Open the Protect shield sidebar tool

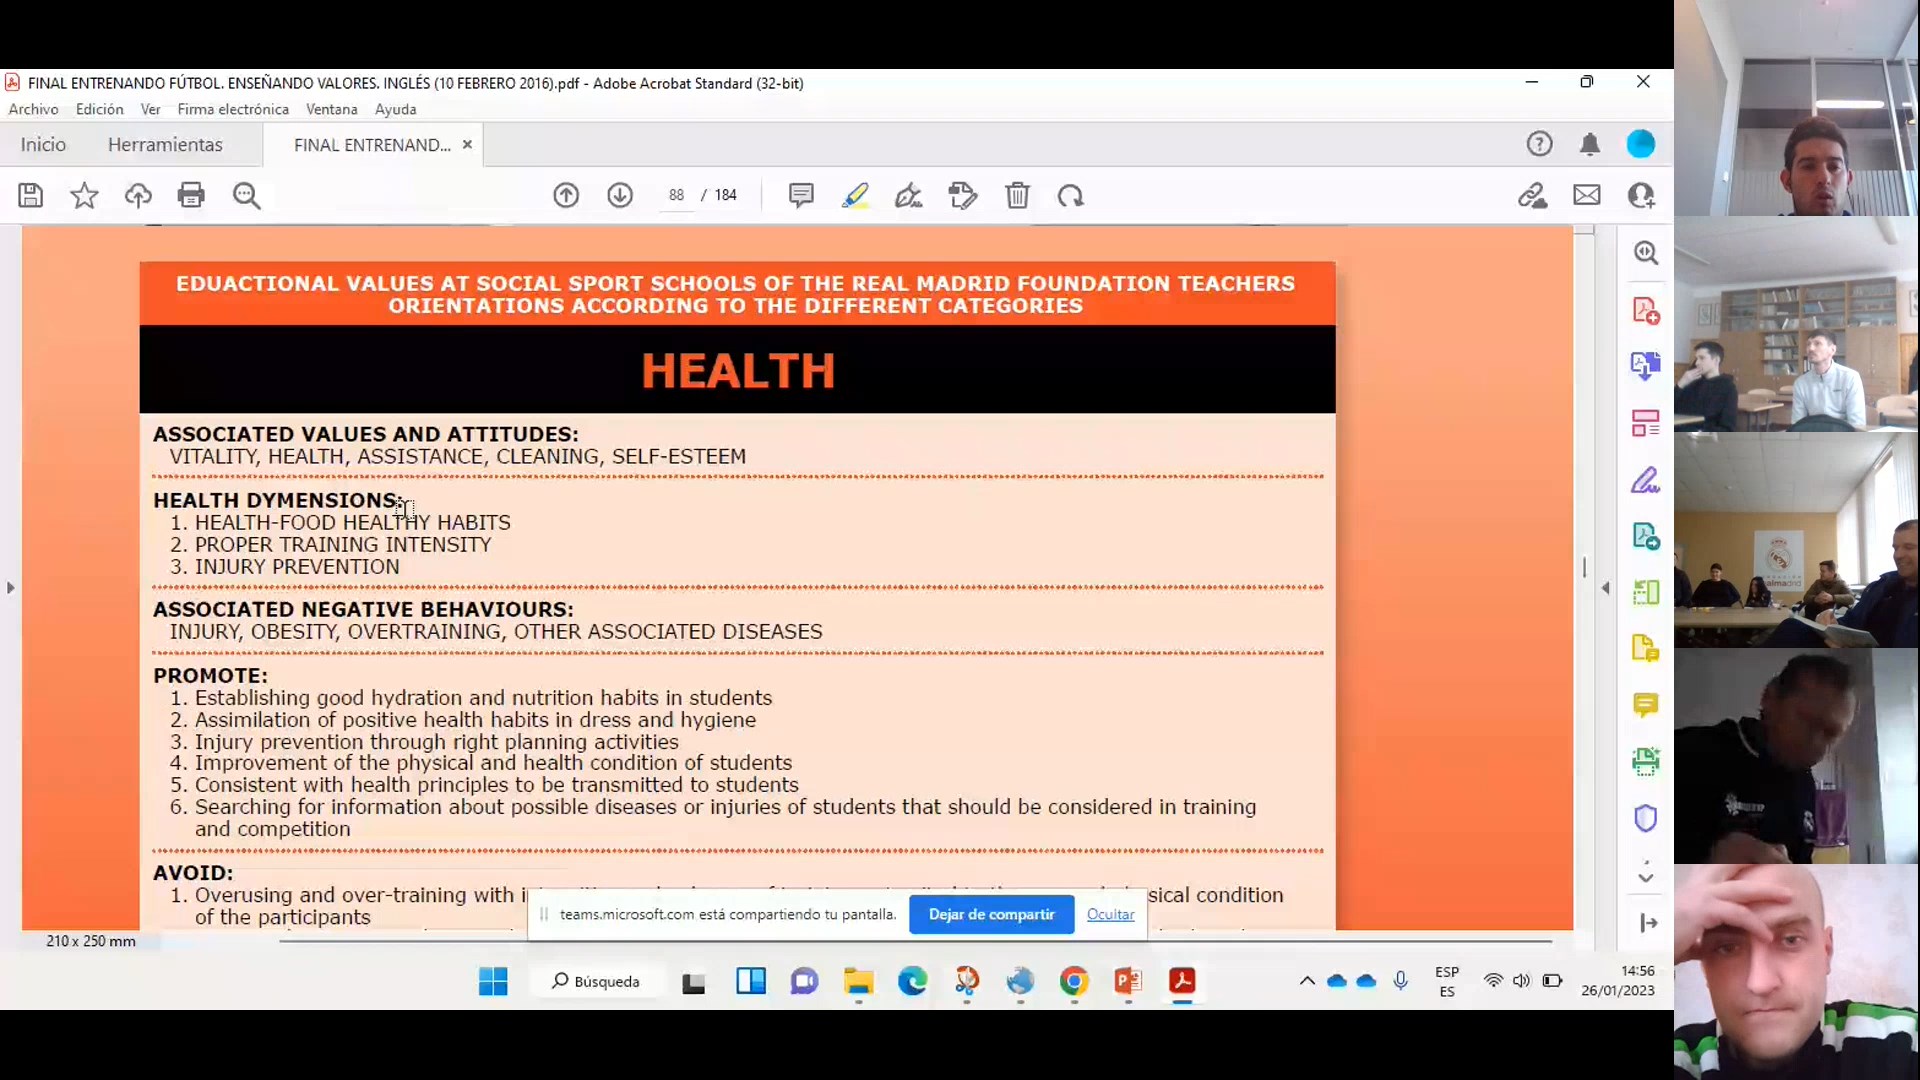pos(1646,818)
